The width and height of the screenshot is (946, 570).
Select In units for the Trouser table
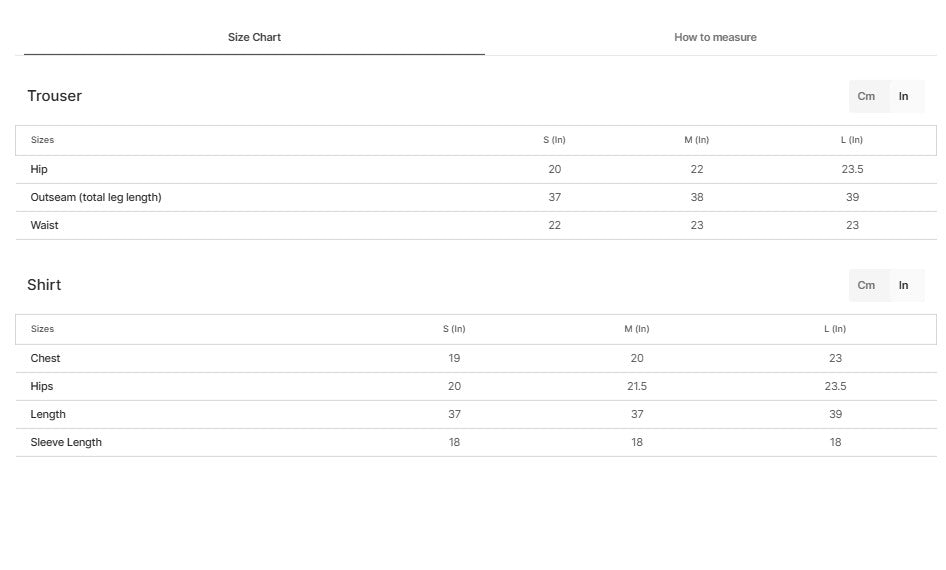pyautogui.click(x=904, y=96)
